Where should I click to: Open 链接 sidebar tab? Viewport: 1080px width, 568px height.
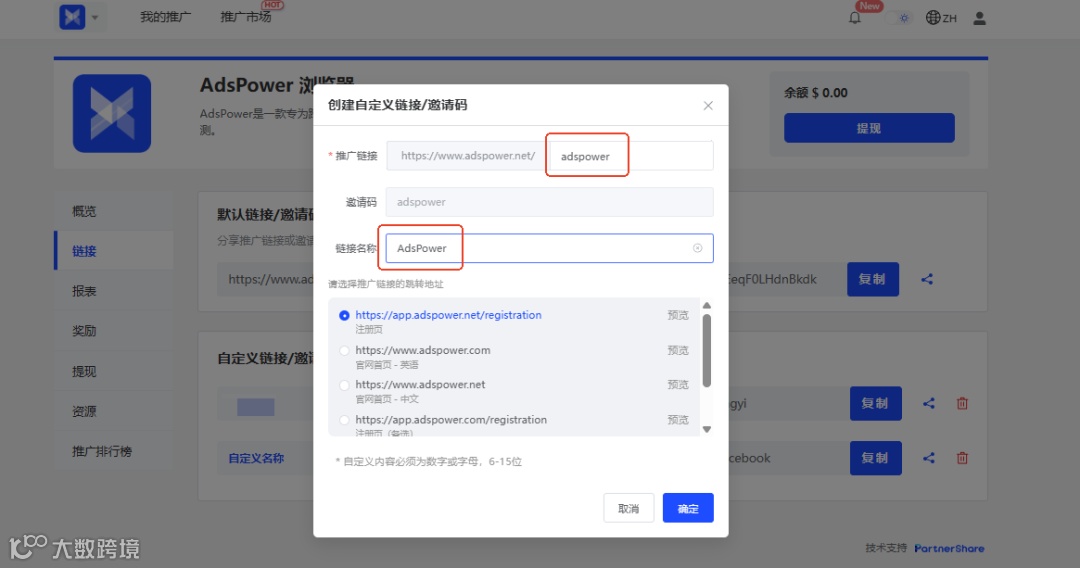coord(114,251)
